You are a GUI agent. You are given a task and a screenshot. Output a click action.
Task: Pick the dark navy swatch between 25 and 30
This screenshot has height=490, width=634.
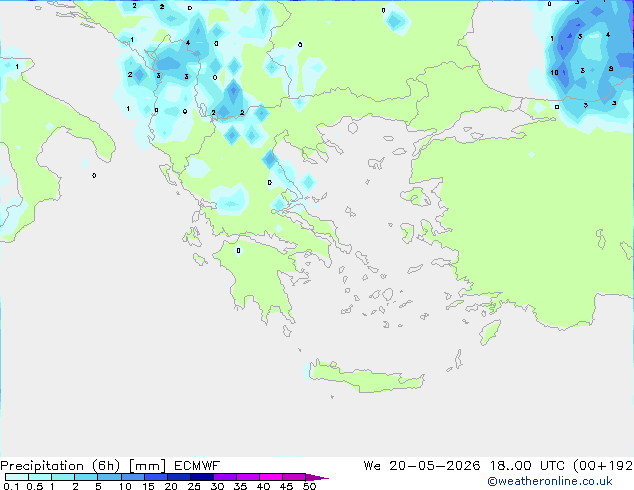pyautogui.click(x=202, y=477)
